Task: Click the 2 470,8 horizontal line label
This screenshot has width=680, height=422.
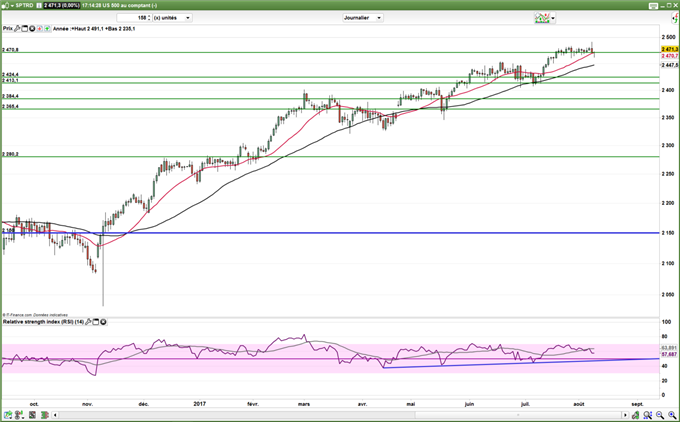Action: (10, 50)
